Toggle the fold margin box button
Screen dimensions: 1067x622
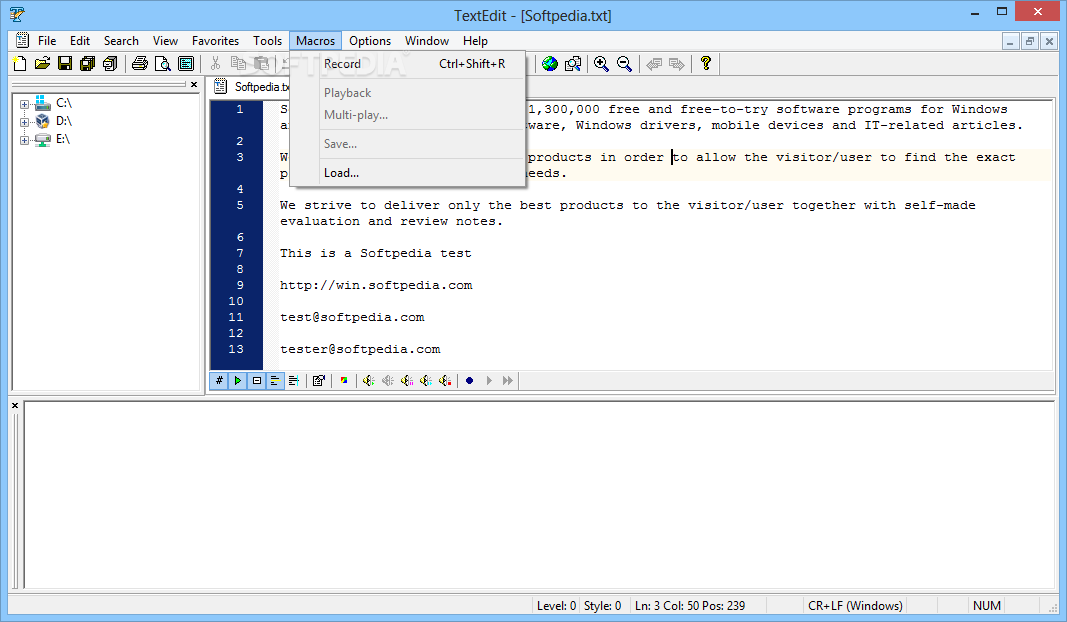click(x=257, y=381)
